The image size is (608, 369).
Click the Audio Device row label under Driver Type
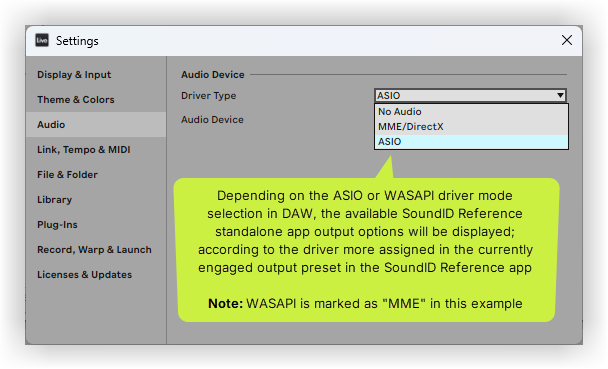[x=212, y=120]
